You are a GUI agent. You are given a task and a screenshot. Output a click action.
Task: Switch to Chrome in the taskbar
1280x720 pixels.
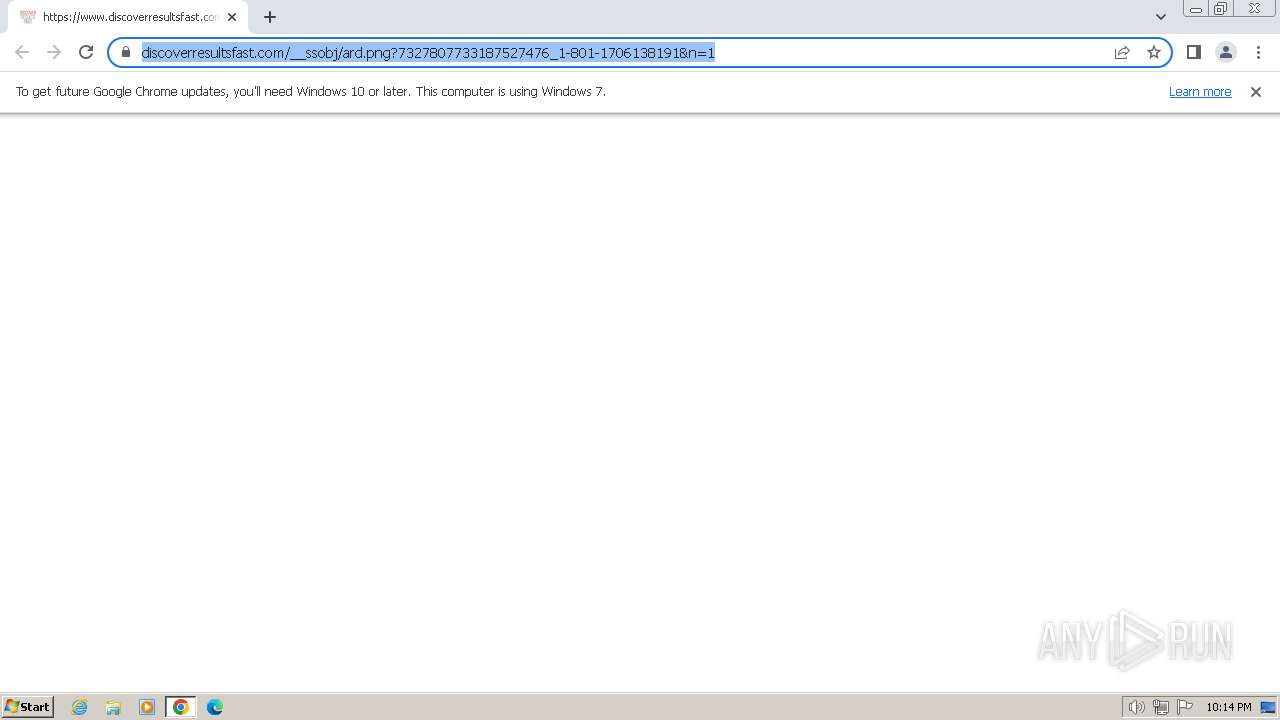click(x=181, y=707)
